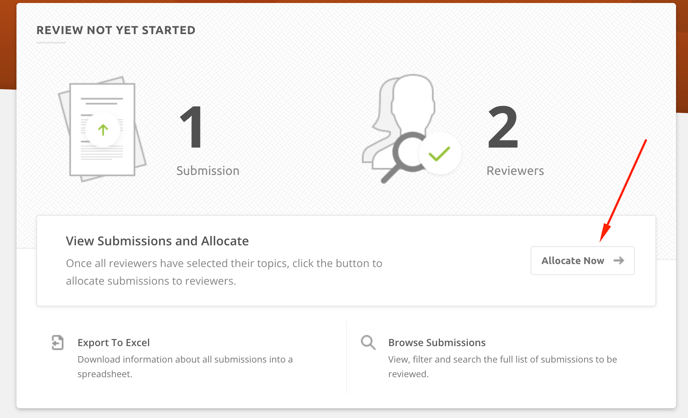Screen dimensions: 688x418
Task: Click the green checkmark badge on reviewers
Action: (438, 154)
